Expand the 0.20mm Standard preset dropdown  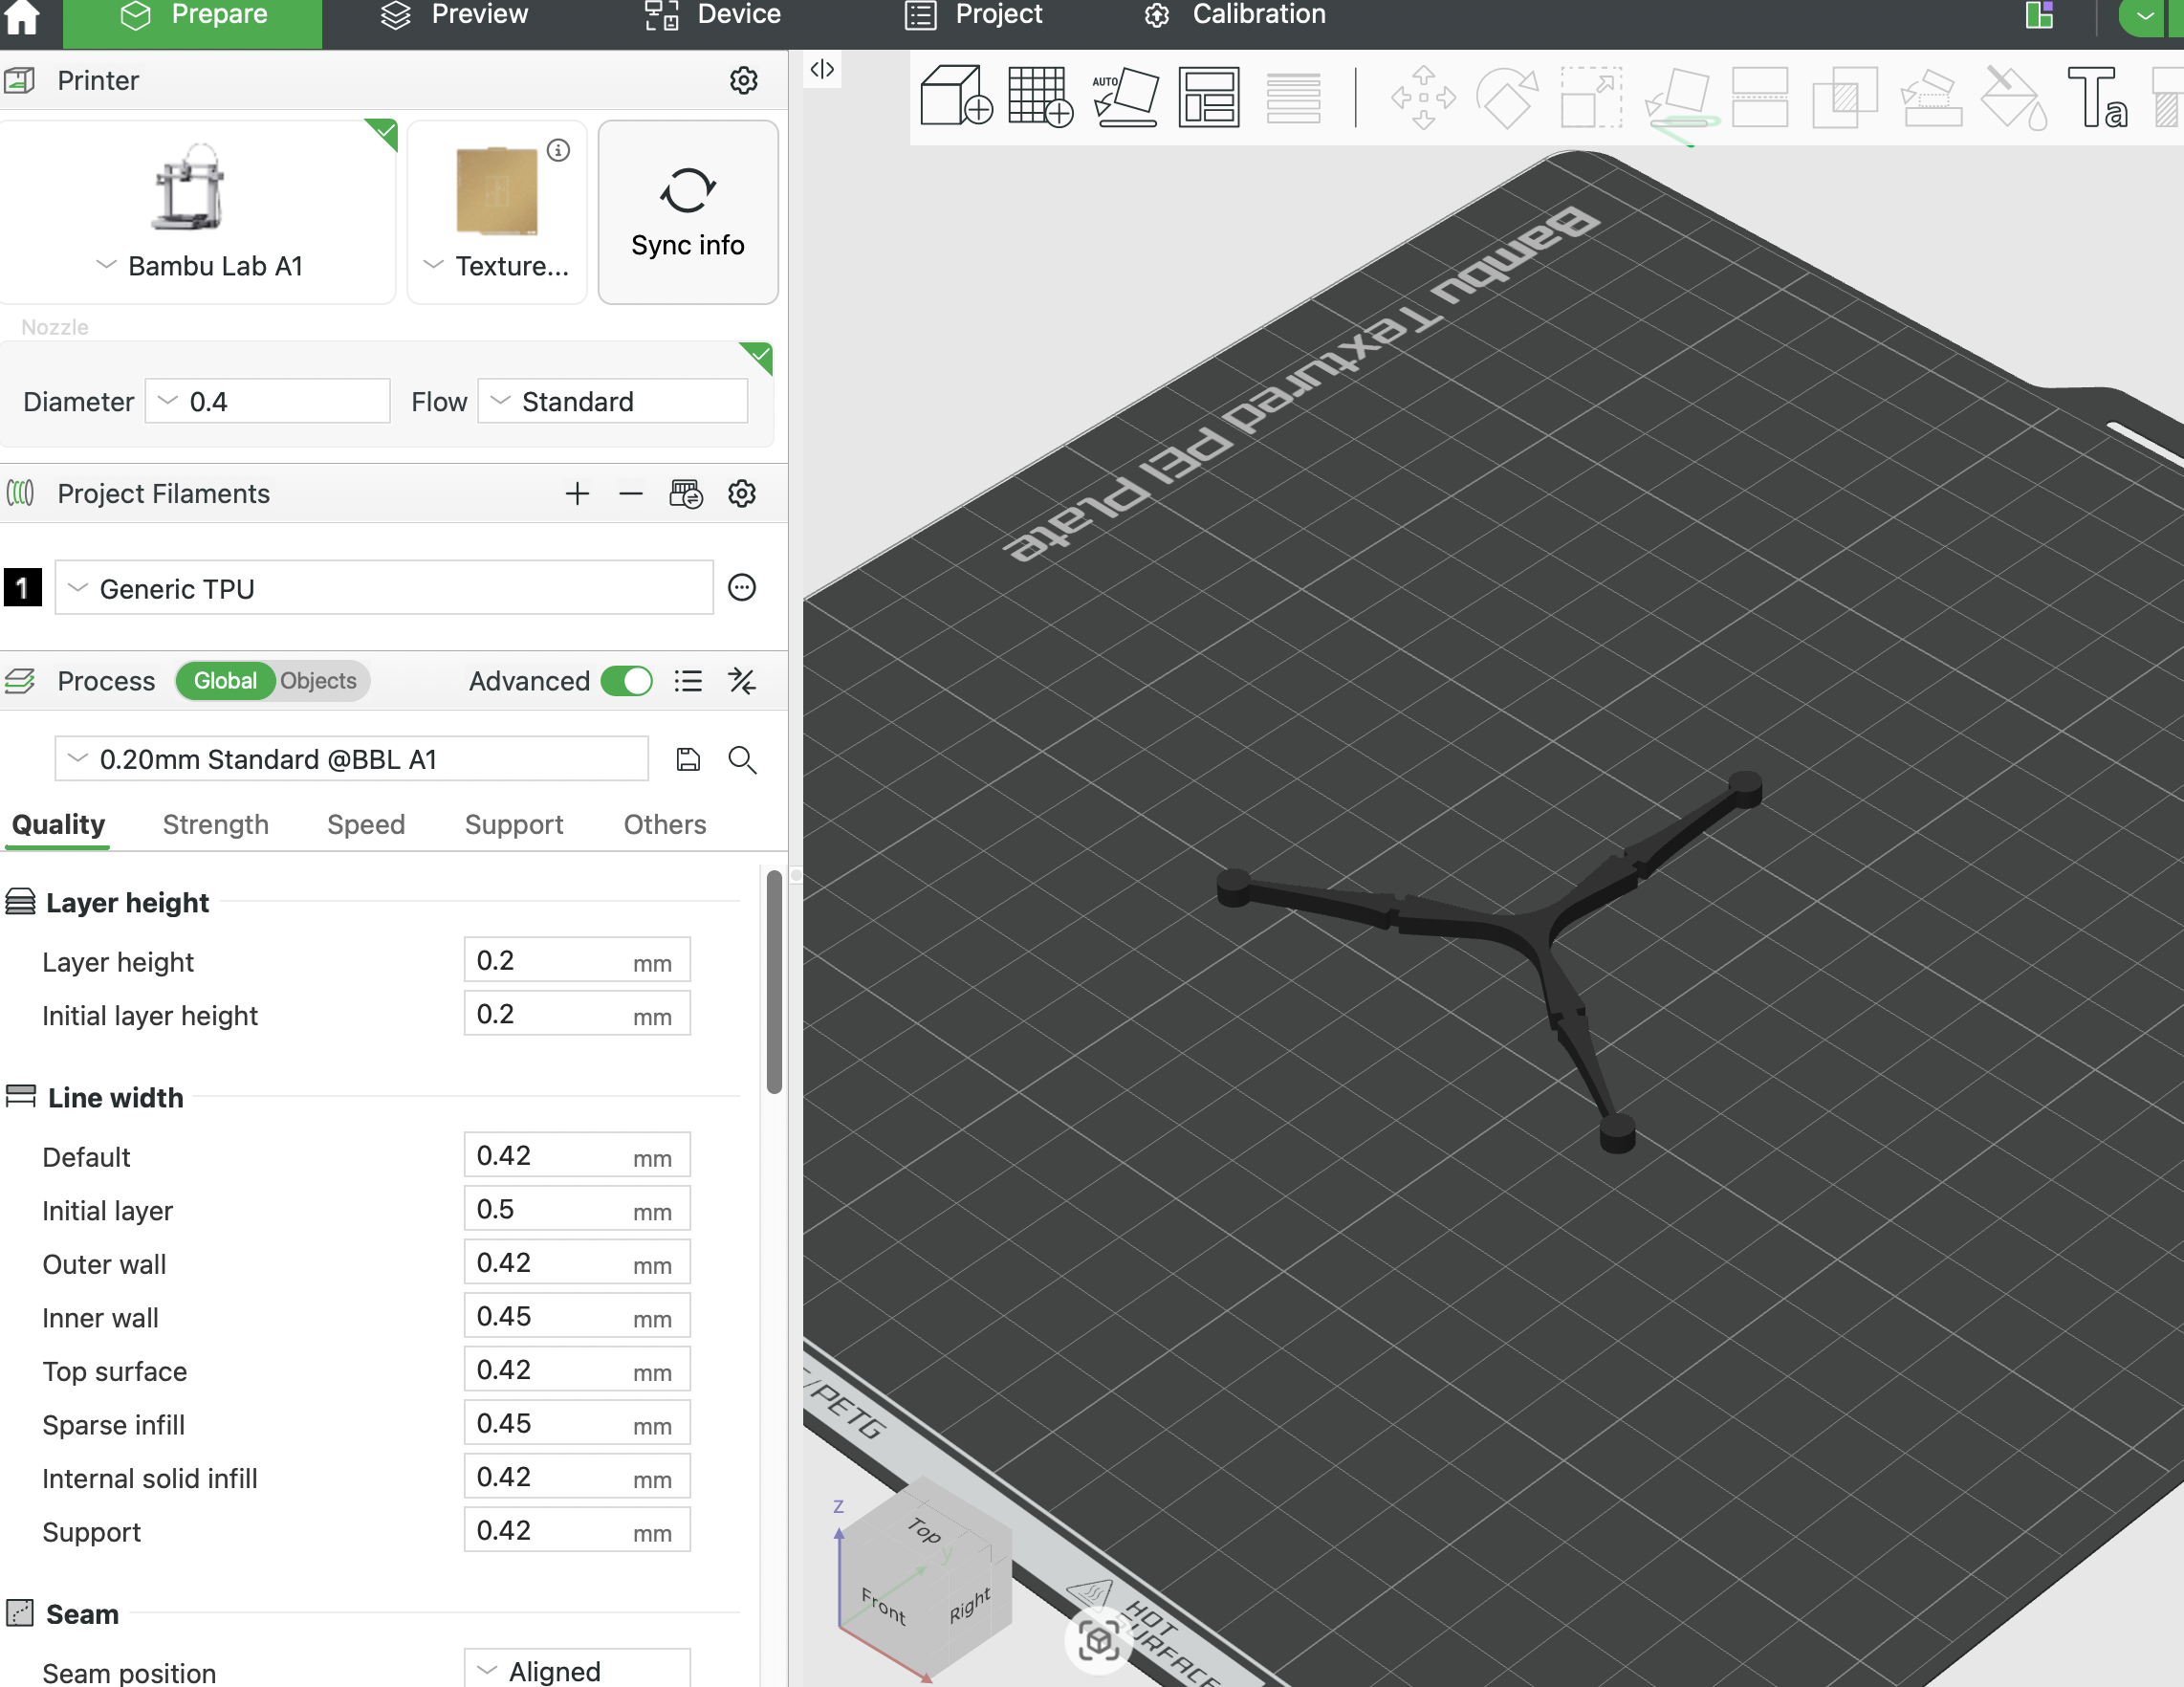351,760
